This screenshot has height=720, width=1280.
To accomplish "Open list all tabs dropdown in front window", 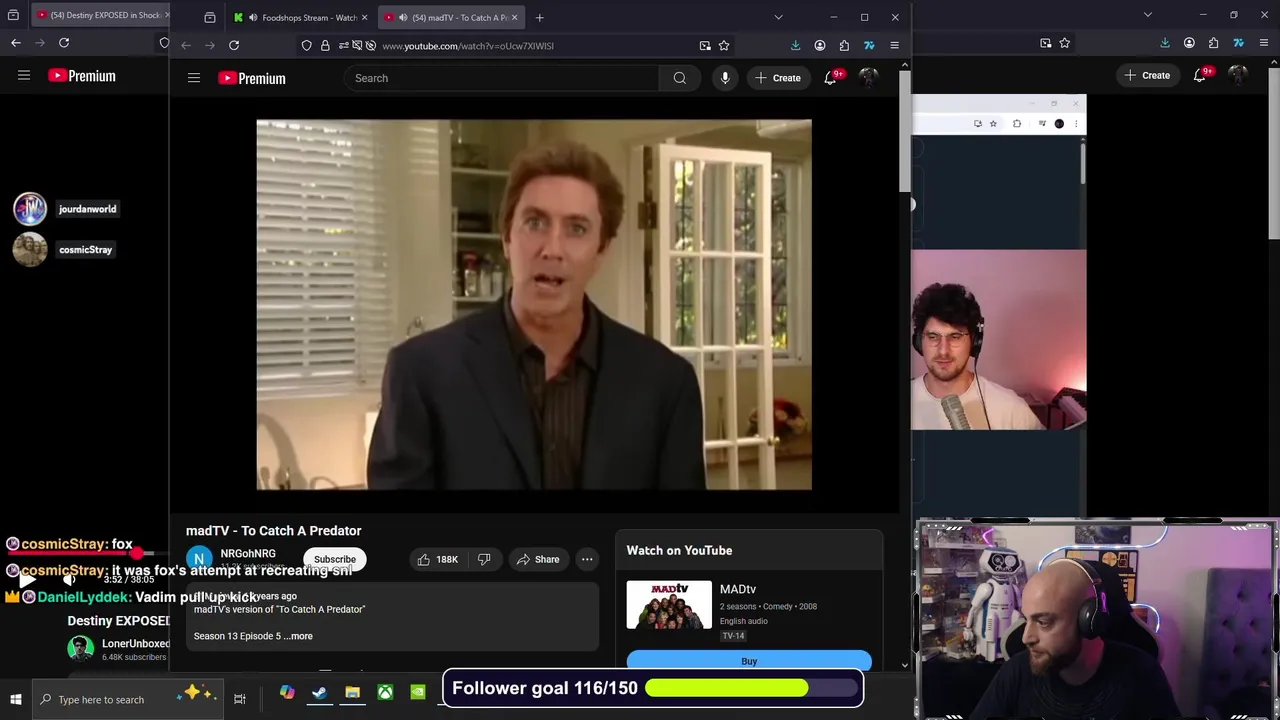I will pyautogui.click(x=778, y=17).
